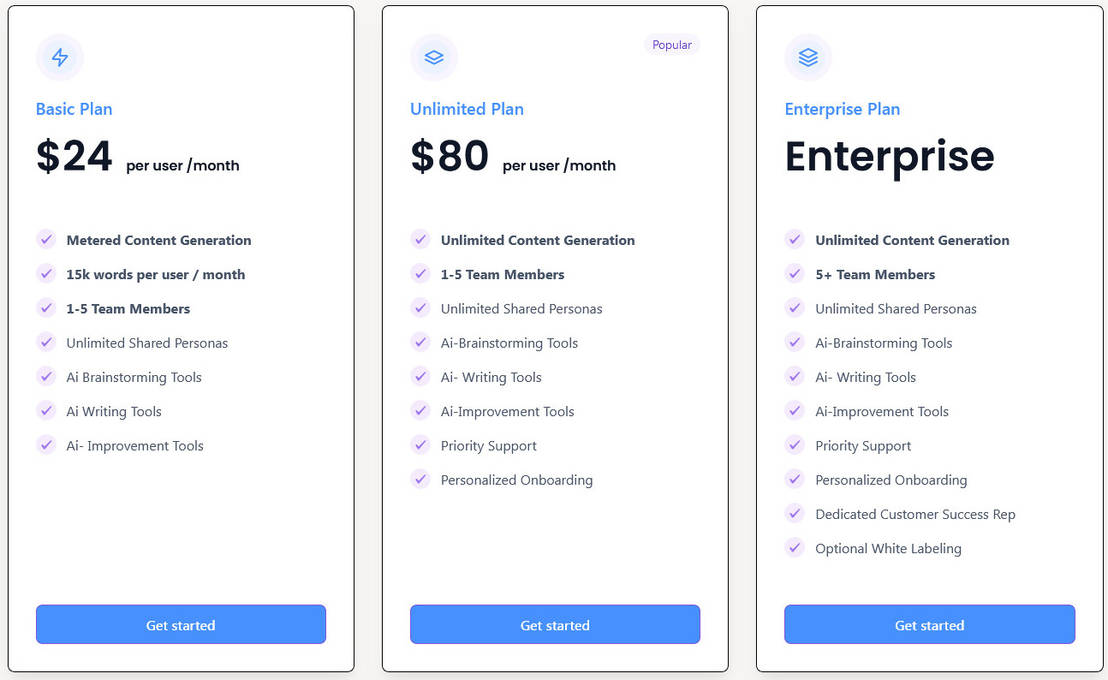The height and width of the screenshot is (680, 1108).
Task: Click the checkmark beside Priority Support in Unlimited Plan
Action: 420,446
